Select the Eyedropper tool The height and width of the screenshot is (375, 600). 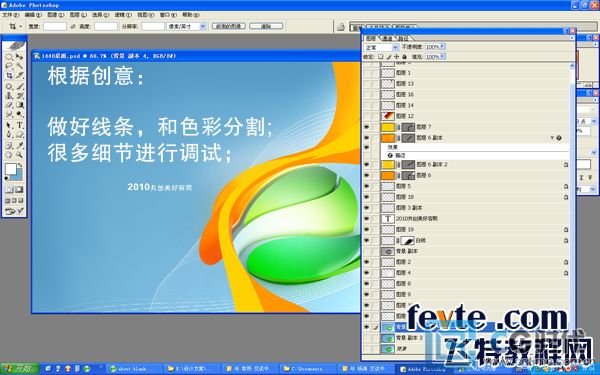[20, 145]
